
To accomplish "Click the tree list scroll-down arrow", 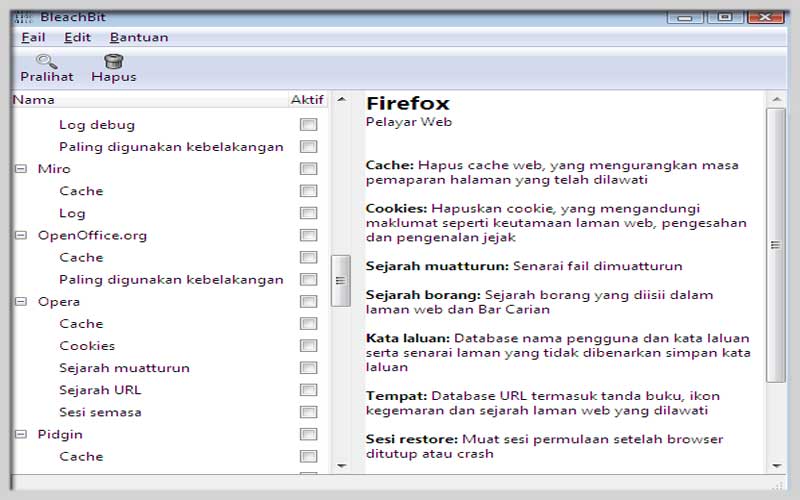I will tap(341, 465).
